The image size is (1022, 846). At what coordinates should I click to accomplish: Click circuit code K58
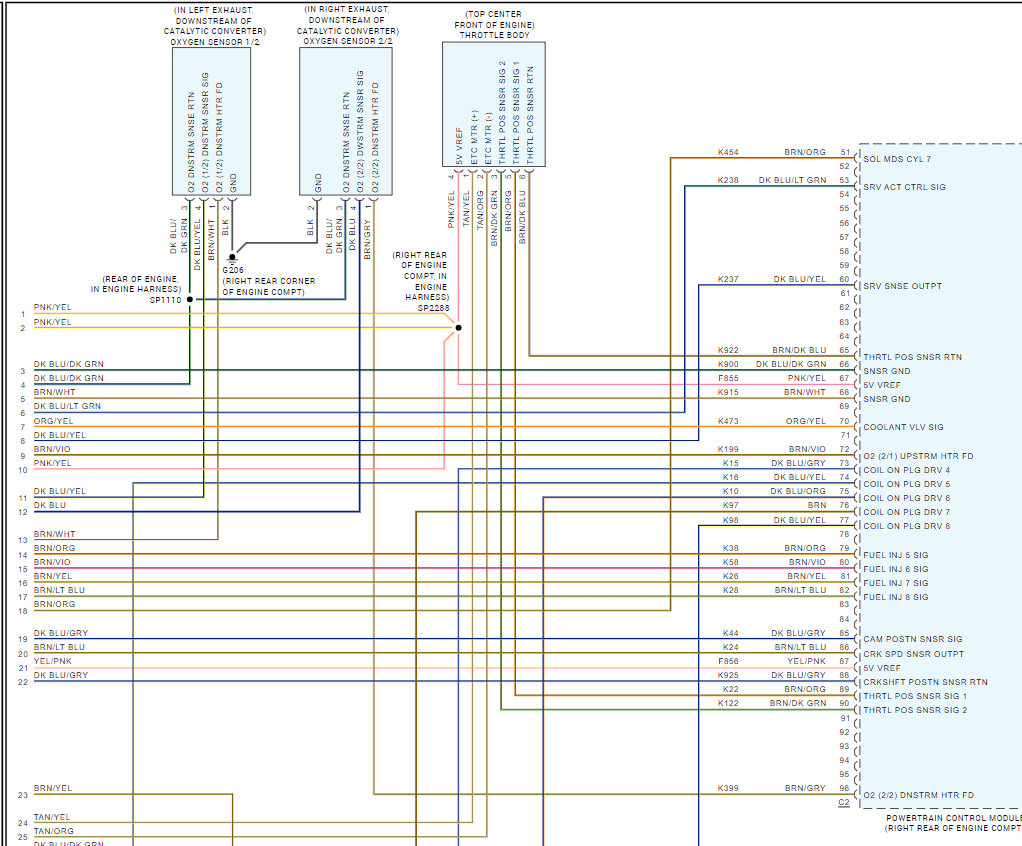coord(731,562)
